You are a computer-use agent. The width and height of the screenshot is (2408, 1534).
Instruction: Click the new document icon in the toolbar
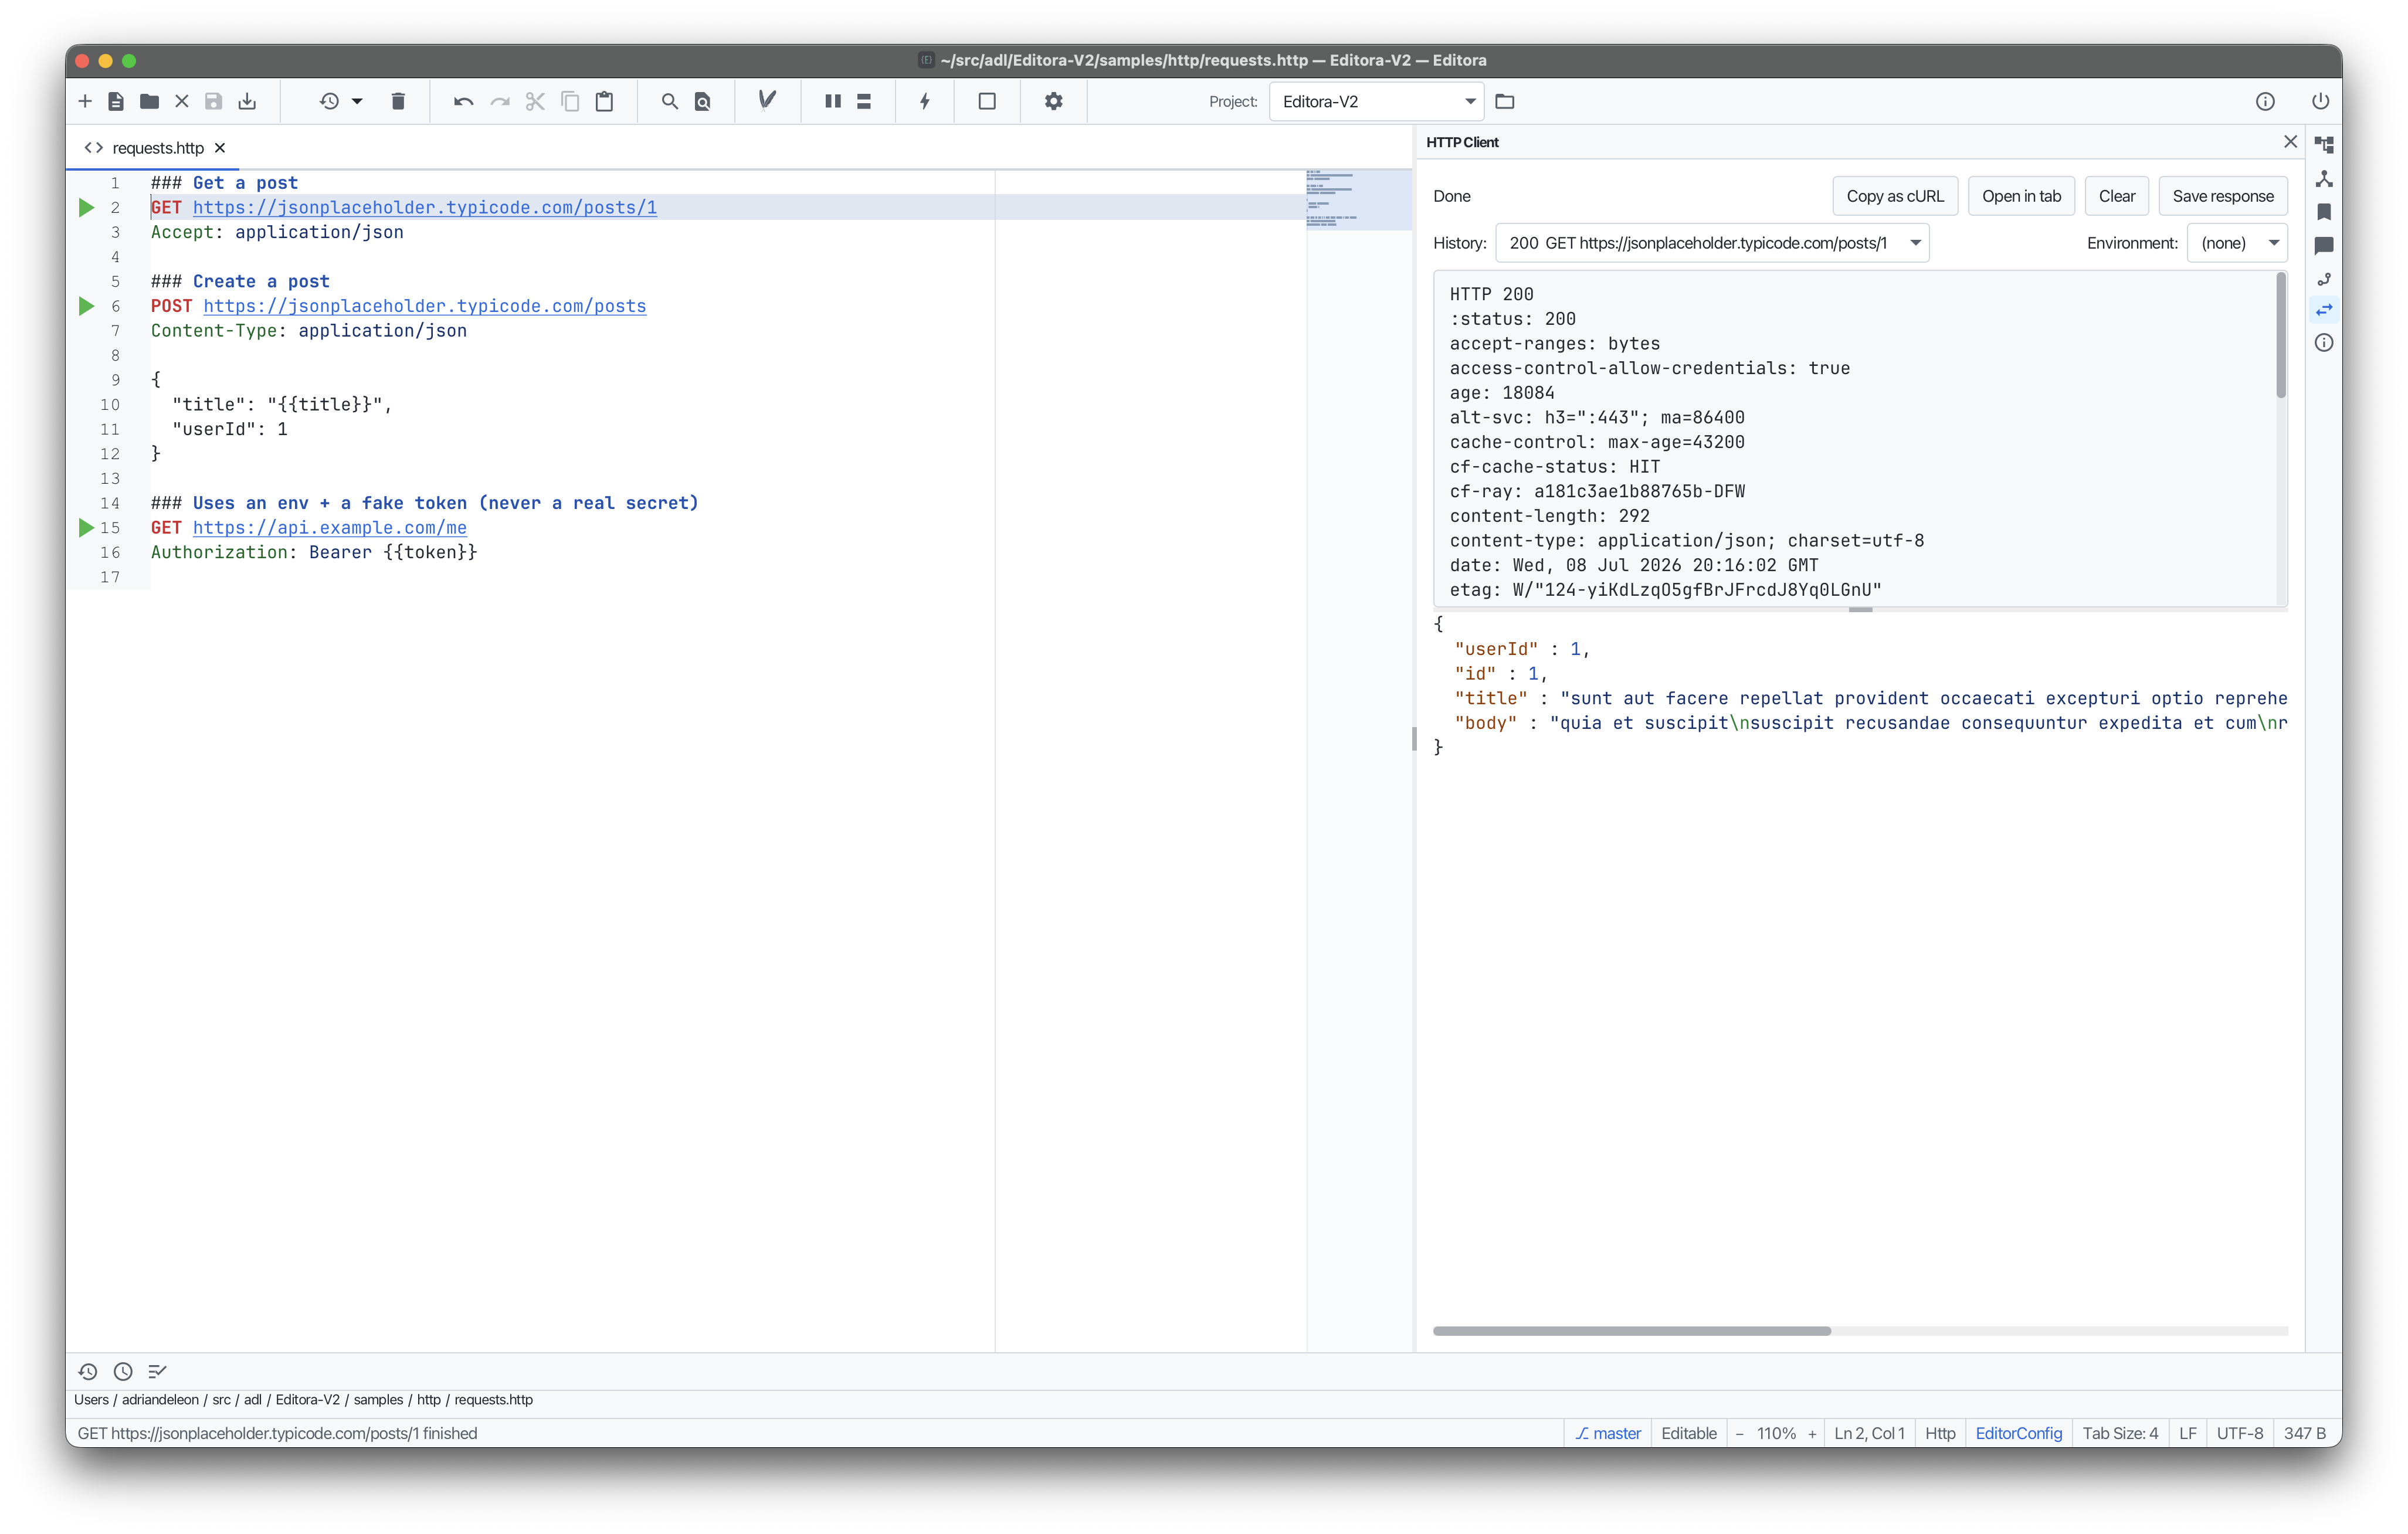tap(116, 101)
